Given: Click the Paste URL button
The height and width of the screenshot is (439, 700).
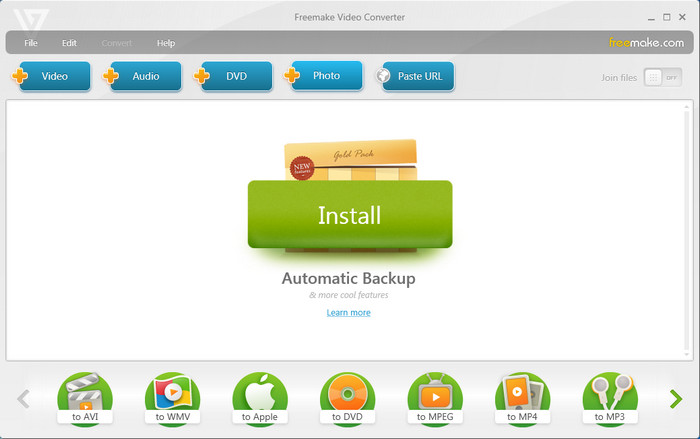Looking at the screenshot, I should pyautogui.click(x=415, y=76).
